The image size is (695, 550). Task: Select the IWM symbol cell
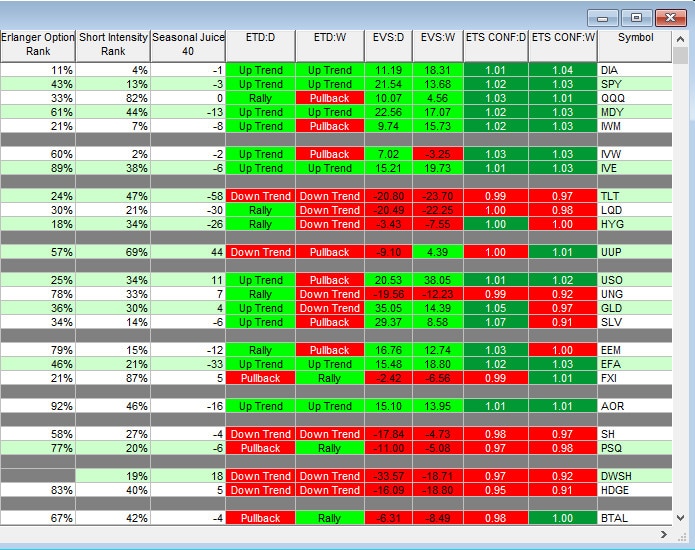635,126
